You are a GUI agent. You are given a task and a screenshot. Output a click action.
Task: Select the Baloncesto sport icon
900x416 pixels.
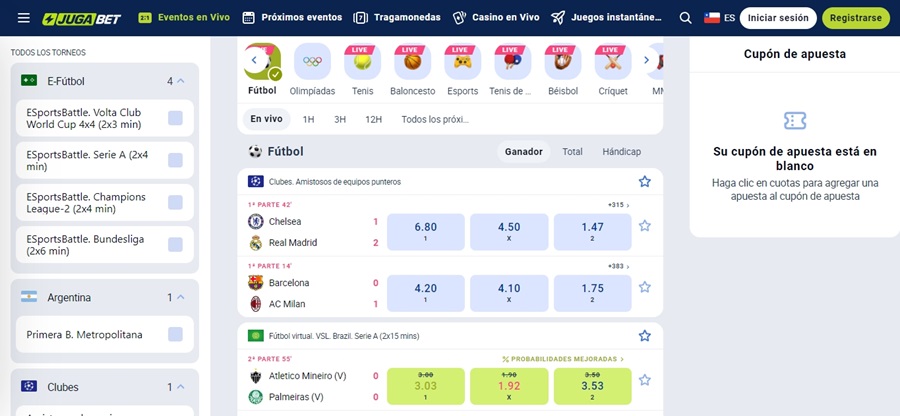point(412,61)
